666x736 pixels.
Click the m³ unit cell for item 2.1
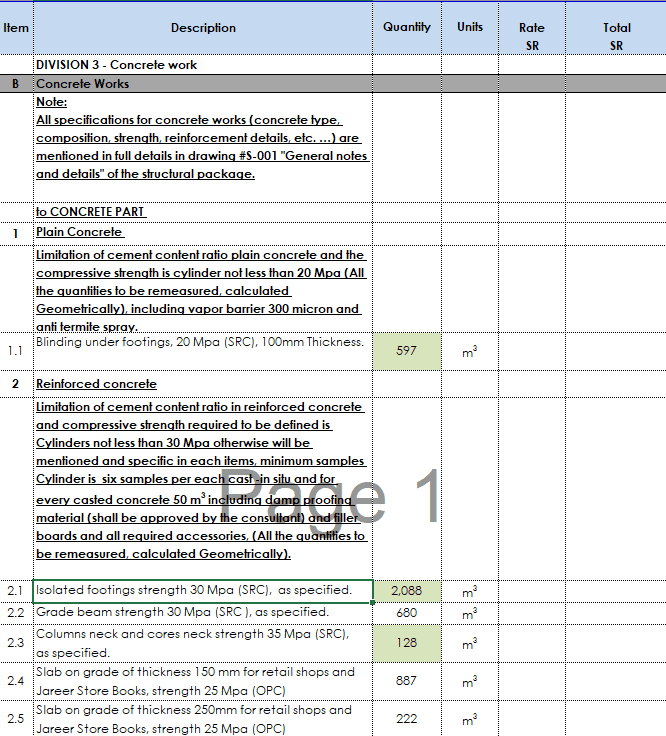point(470,591)
